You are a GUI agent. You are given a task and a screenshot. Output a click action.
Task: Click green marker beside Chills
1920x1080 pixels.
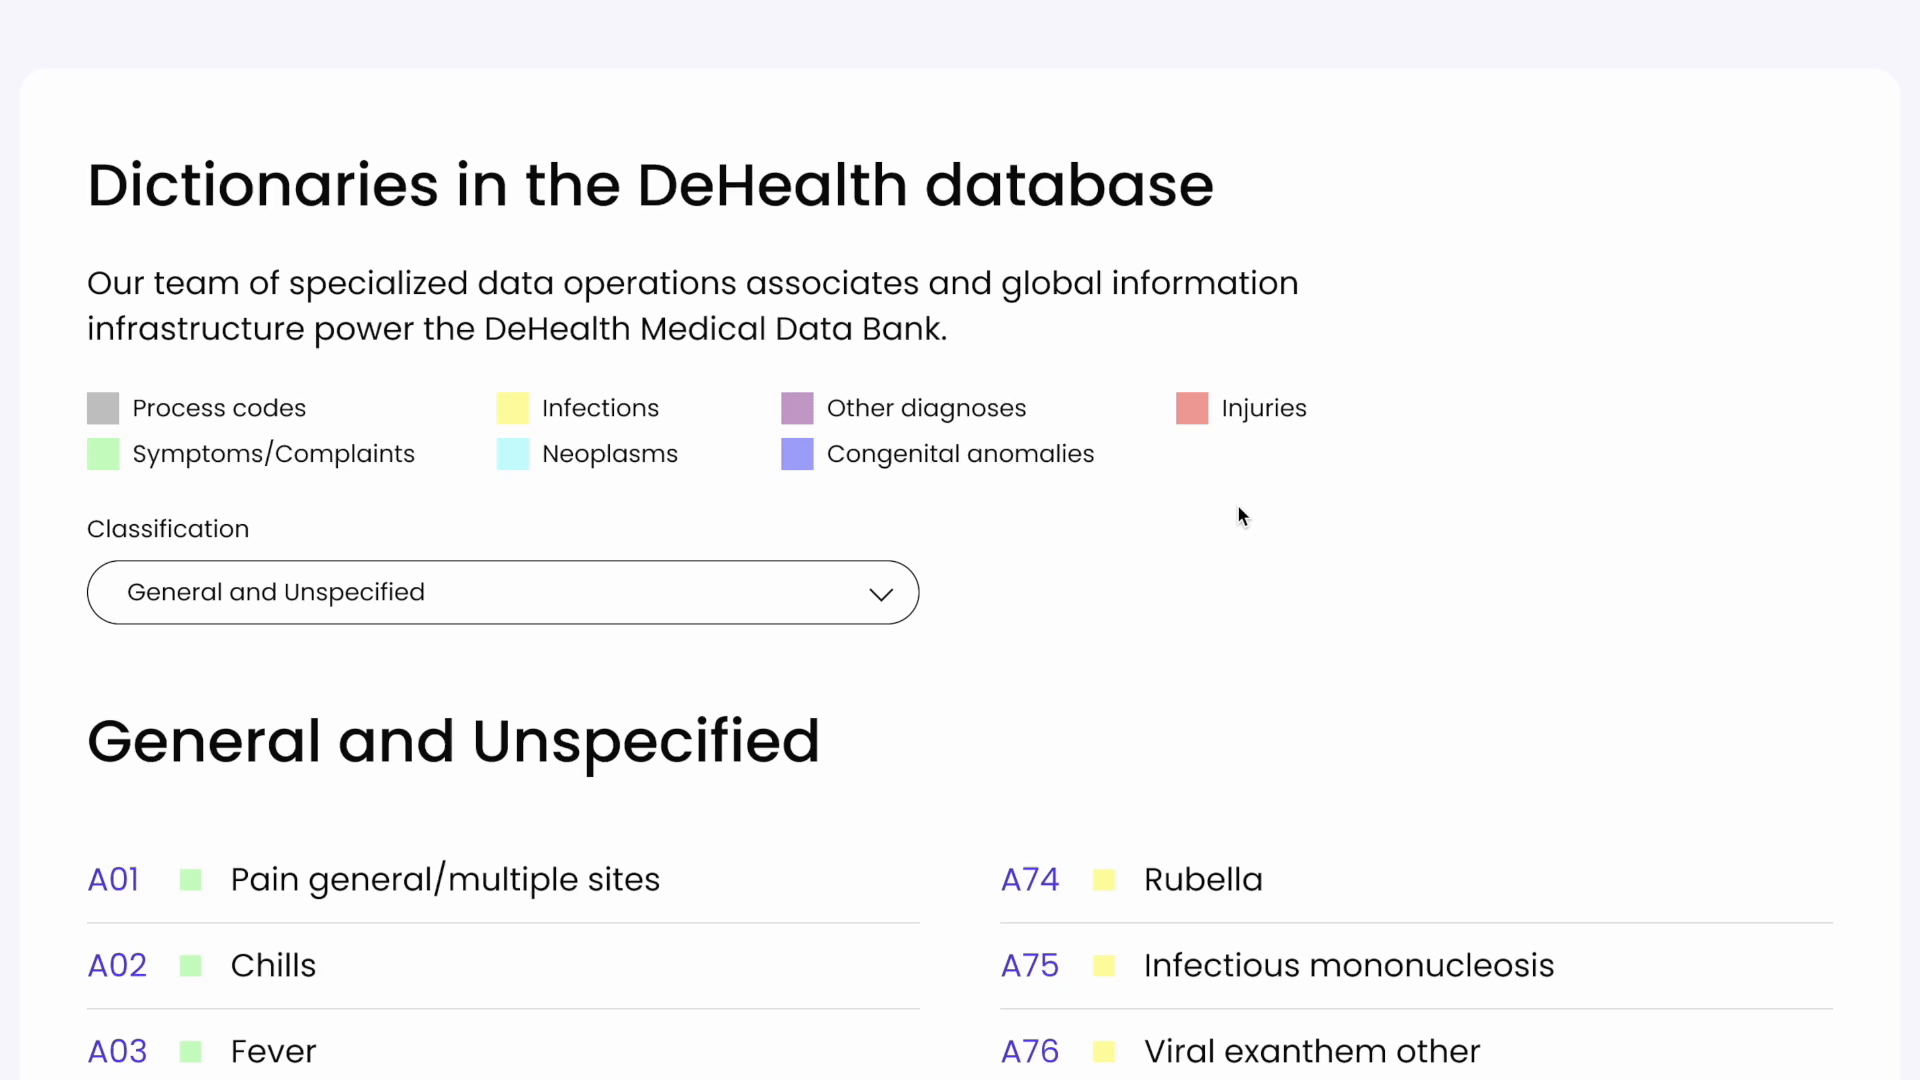pyautogui.click(x=191, y=966)
